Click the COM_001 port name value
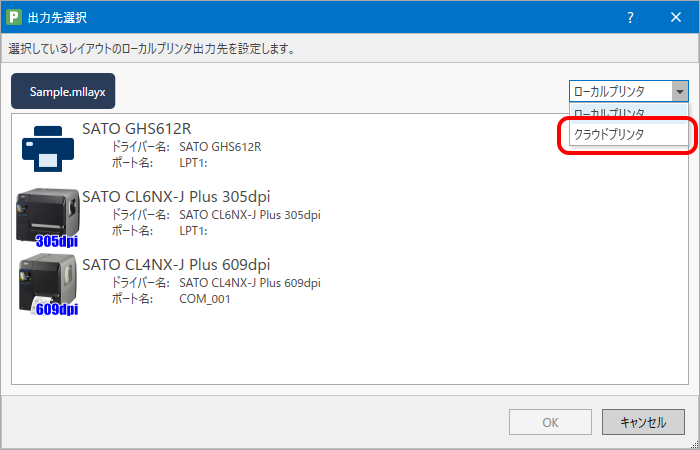Screen dimensions: 700x450 pyautogui.click(x=205, y=299)
